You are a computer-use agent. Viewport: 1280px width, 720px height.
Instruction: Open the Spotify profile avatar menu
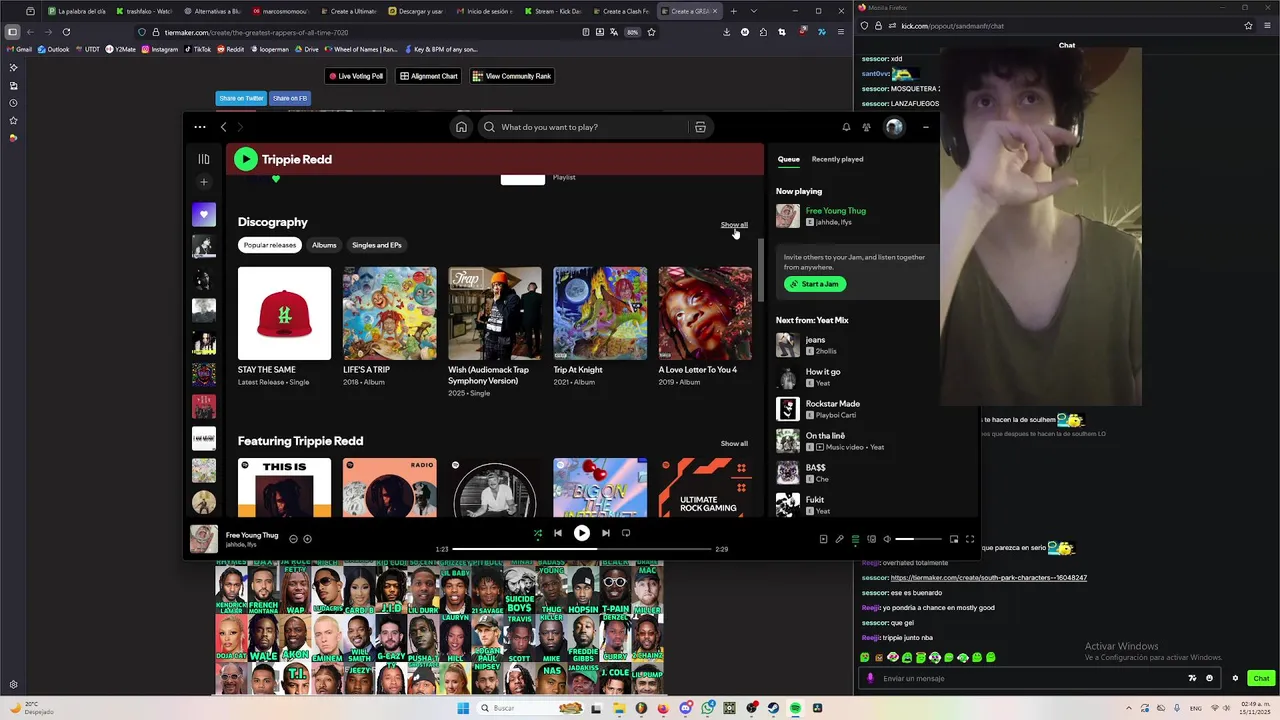[894, 127]
